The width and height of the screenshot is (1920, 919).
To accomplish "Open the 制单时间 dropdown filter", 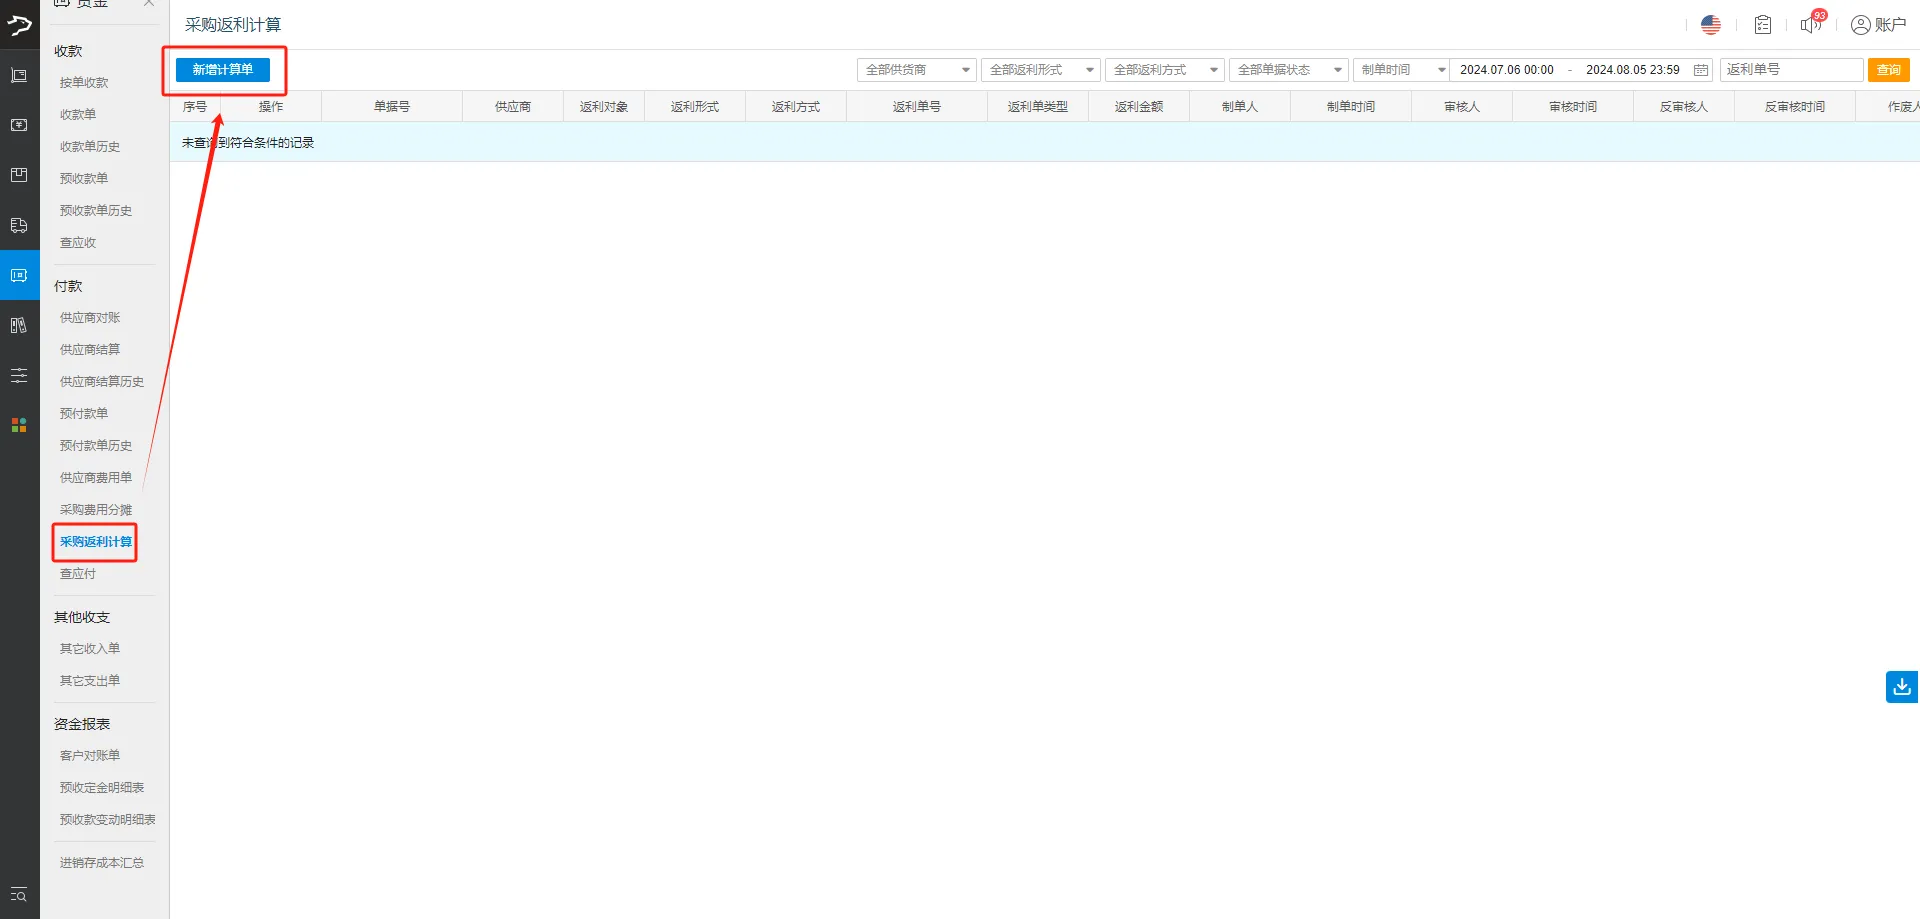I will click(x=1400, y=70).
